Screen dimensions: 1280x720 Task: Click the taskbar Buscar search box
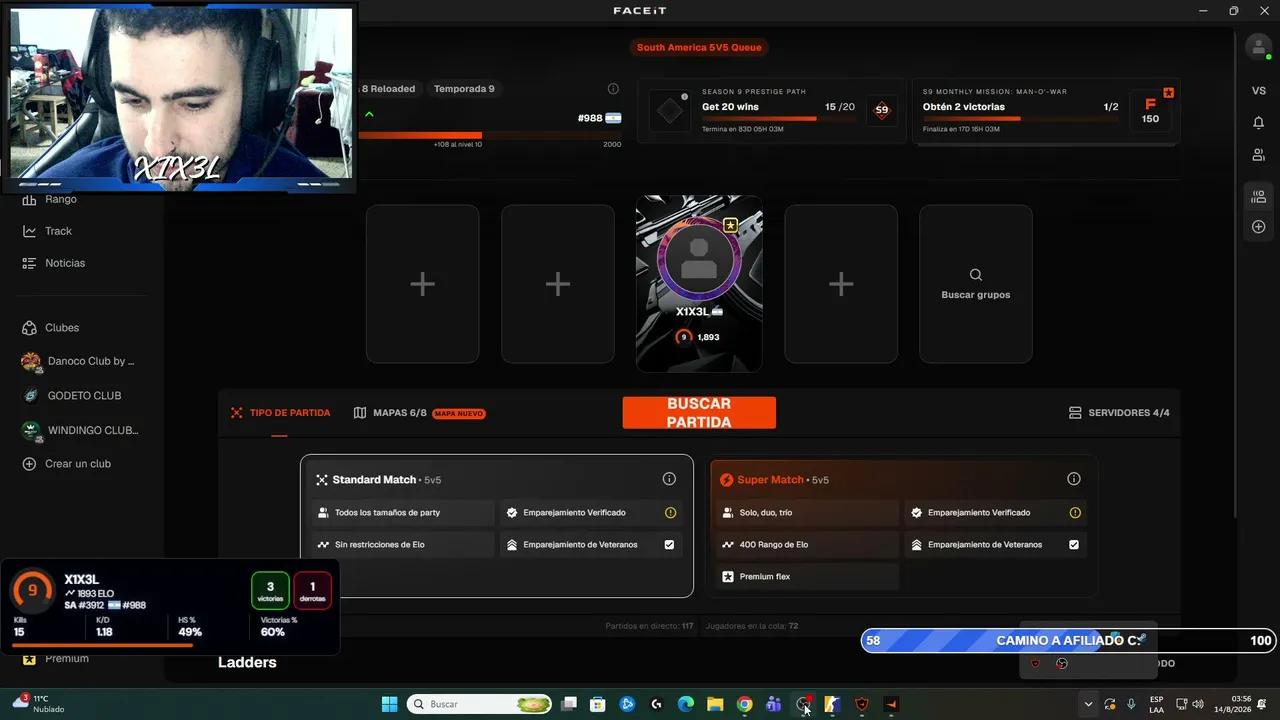pos(480,704)
